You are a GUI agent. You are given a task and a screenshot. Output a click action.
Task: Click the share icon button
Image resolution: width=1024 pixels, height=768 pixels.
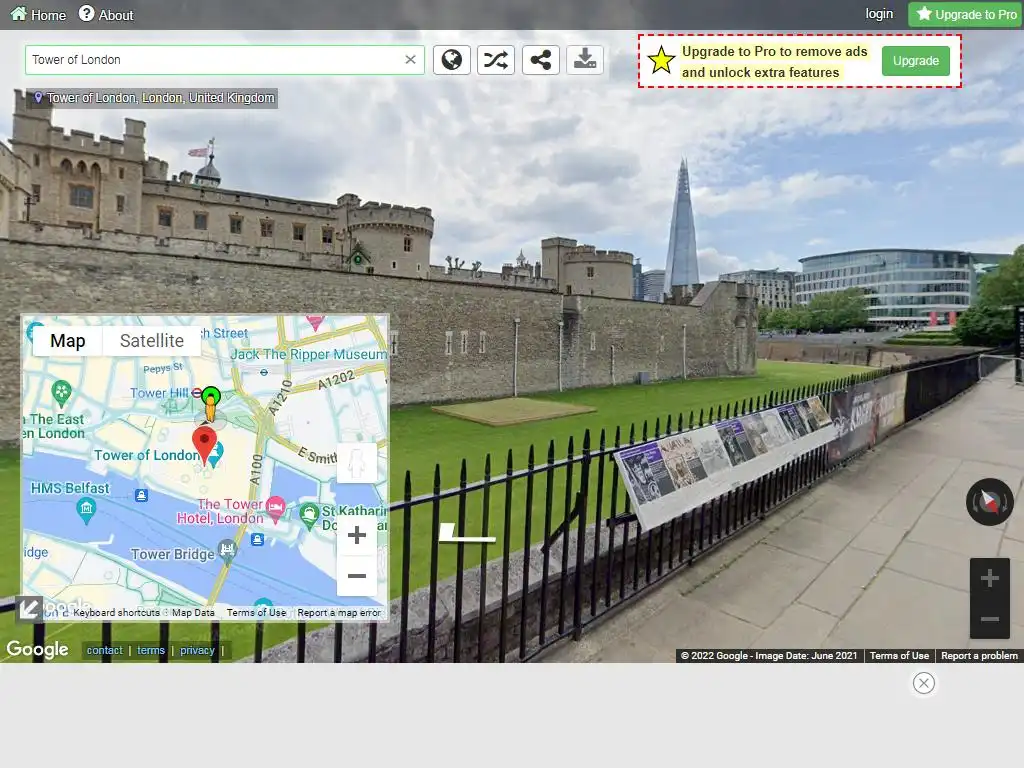coord(540,60)
